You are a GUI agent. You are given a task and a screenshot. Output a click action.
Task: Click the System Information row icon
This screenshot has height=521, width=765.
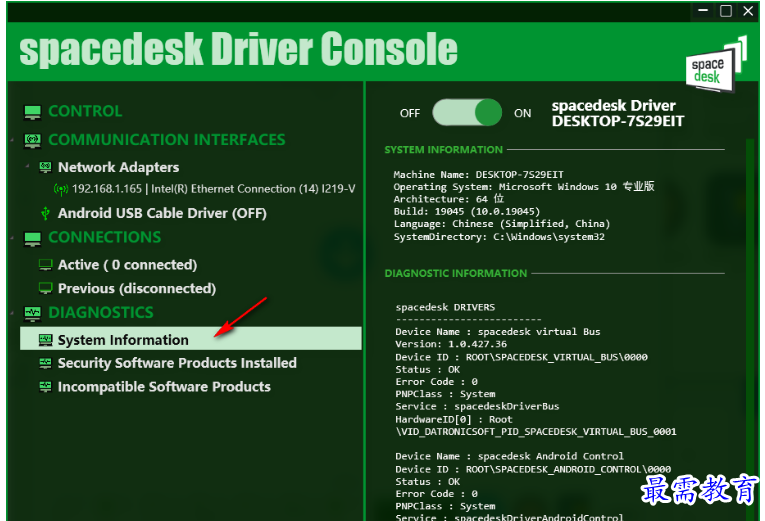coord(45,340)
